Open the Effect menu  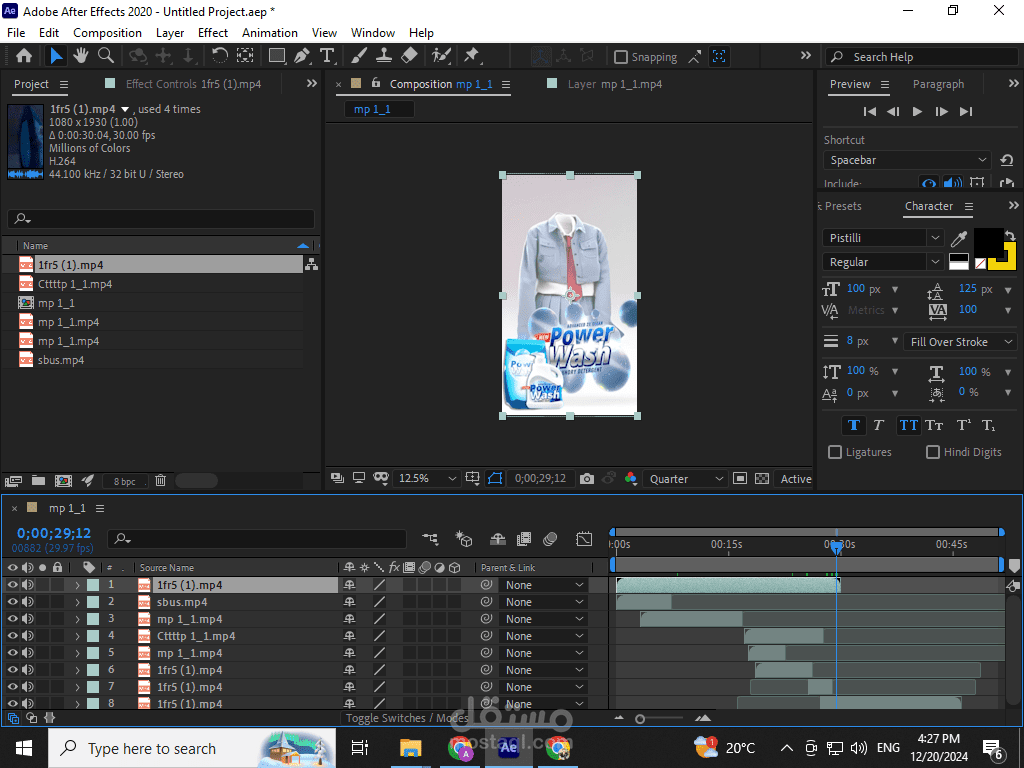[213, 33]
